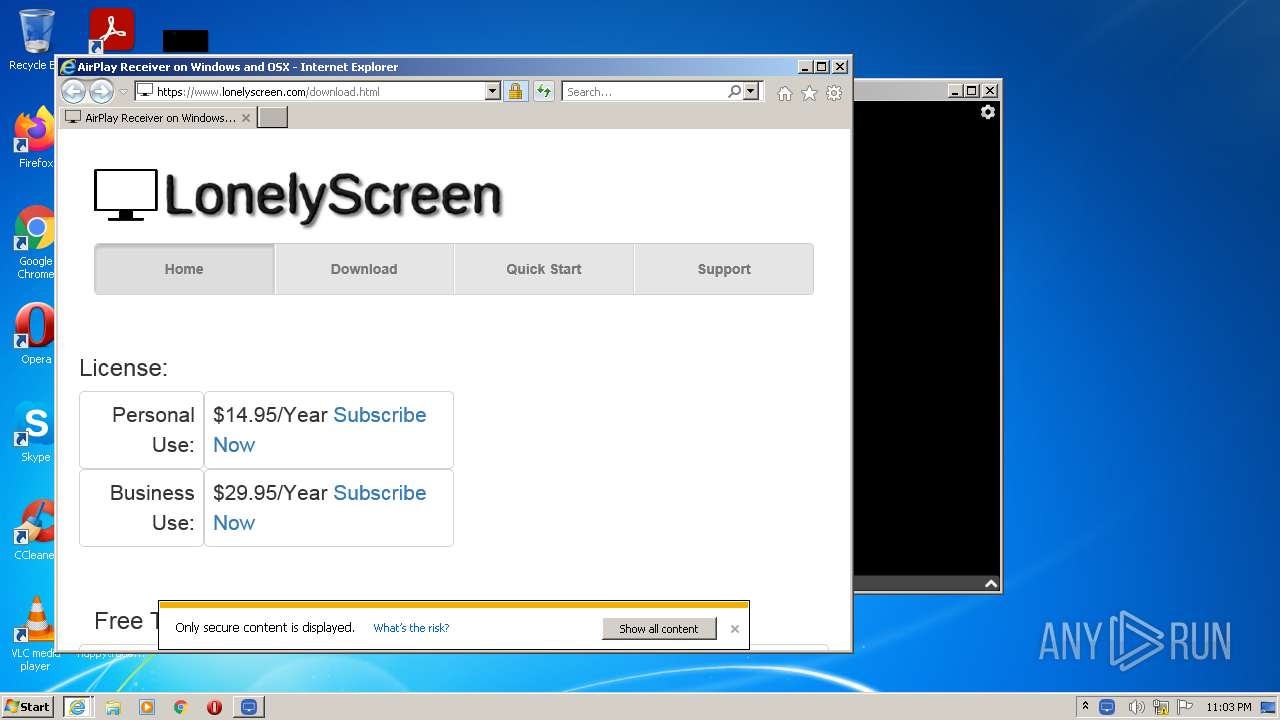Open Action Center flag icon
Image resolution: width=1280 pixels, height=720 pixels.
(x=1185, y=707)
